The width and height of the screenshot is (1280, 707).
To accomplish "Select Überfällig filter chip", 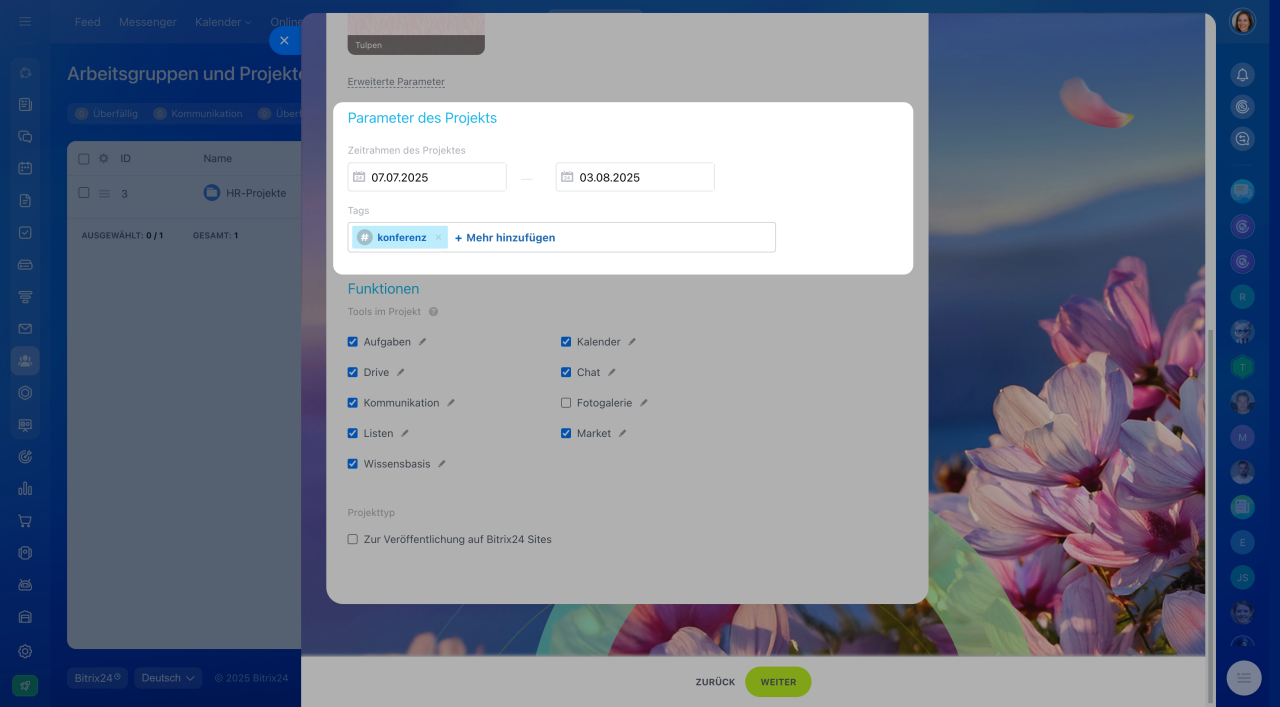I will [x=106, y=114].
